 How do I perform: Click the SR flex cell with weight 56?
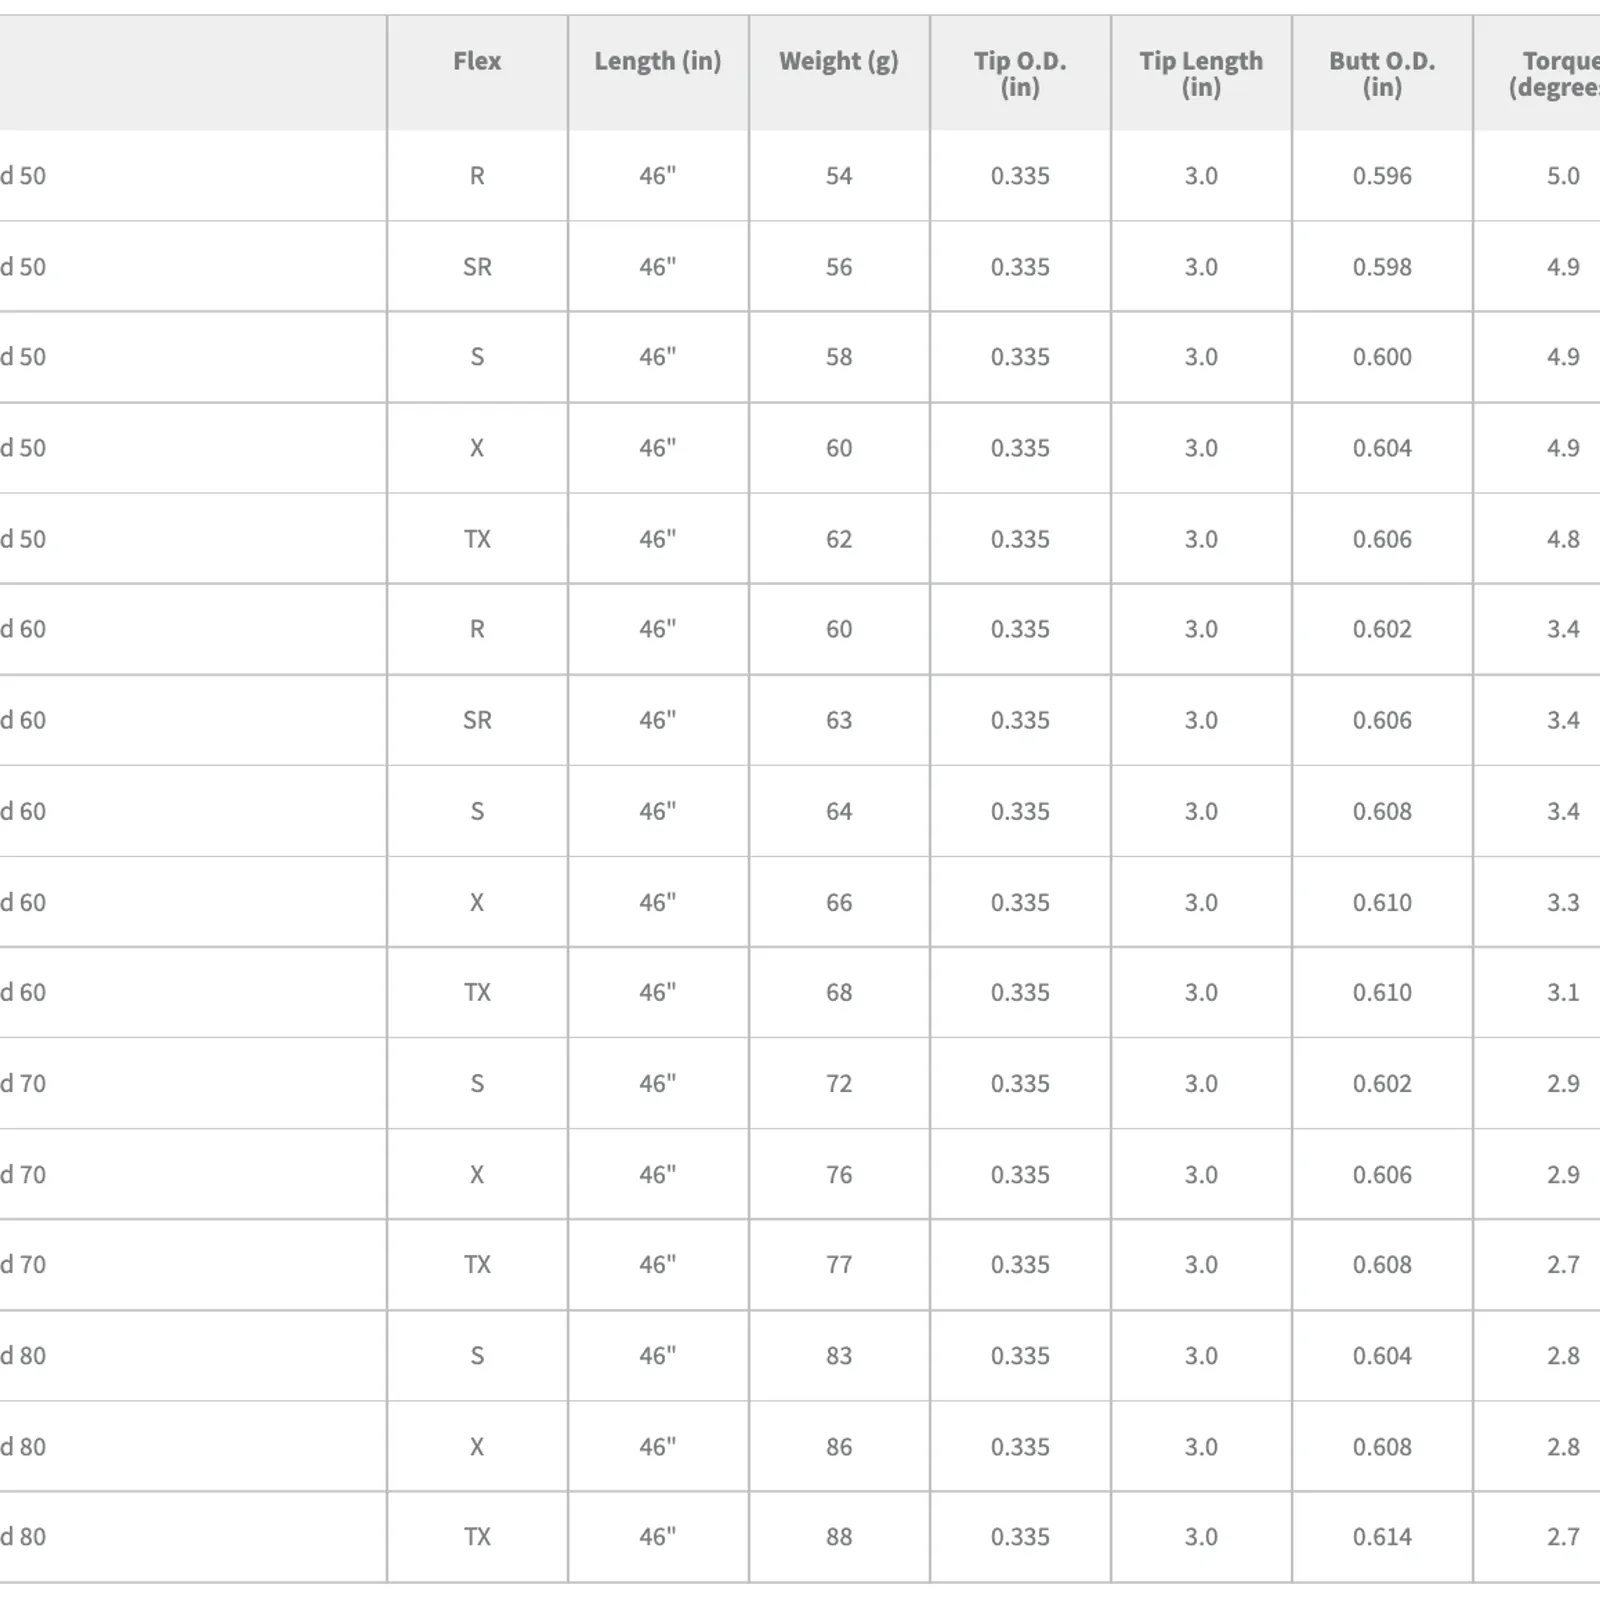477,267
